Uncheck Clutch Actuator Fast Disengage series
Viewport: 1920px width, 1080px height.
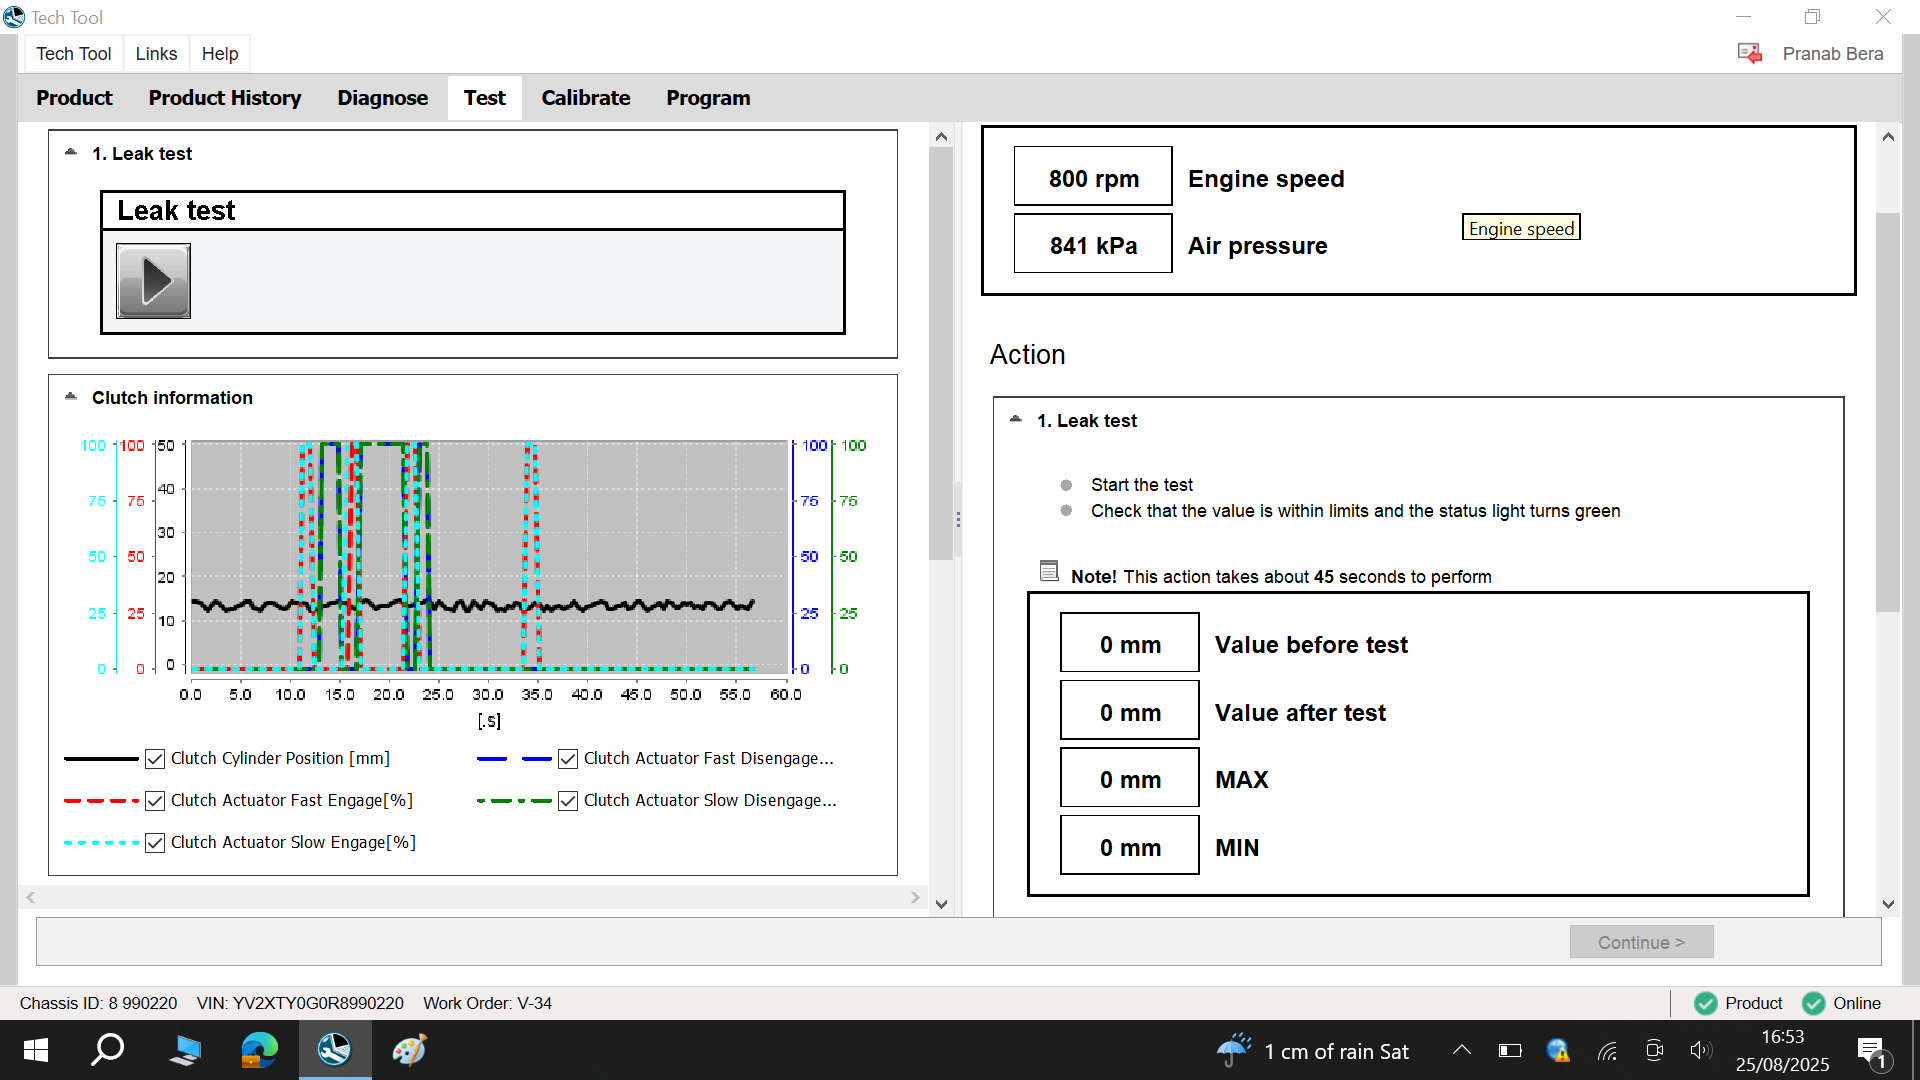point(568,759)
